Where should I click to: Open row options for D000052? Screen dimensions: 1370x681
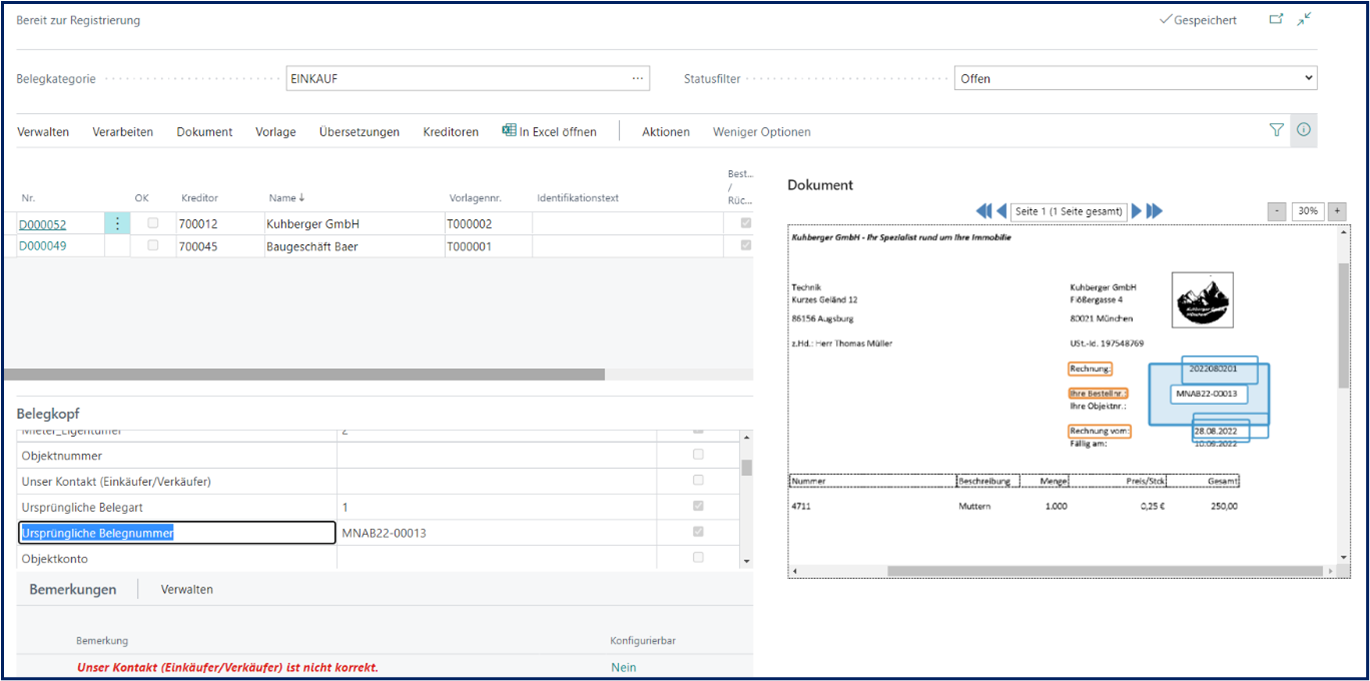click(x=117, y=224)
